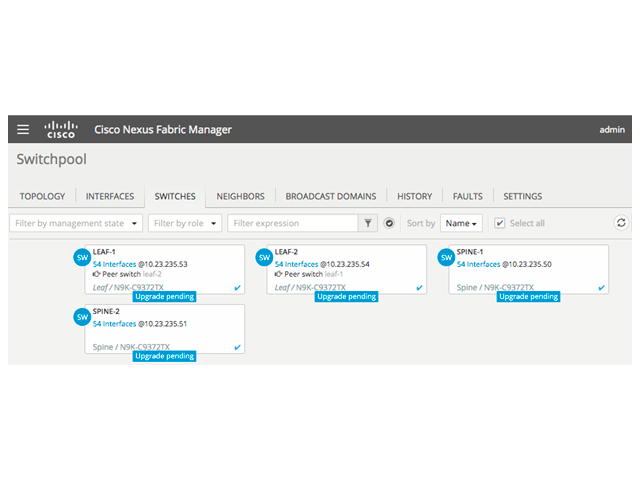Click the LEAF-2 switch name

click(x=286, y=252)
